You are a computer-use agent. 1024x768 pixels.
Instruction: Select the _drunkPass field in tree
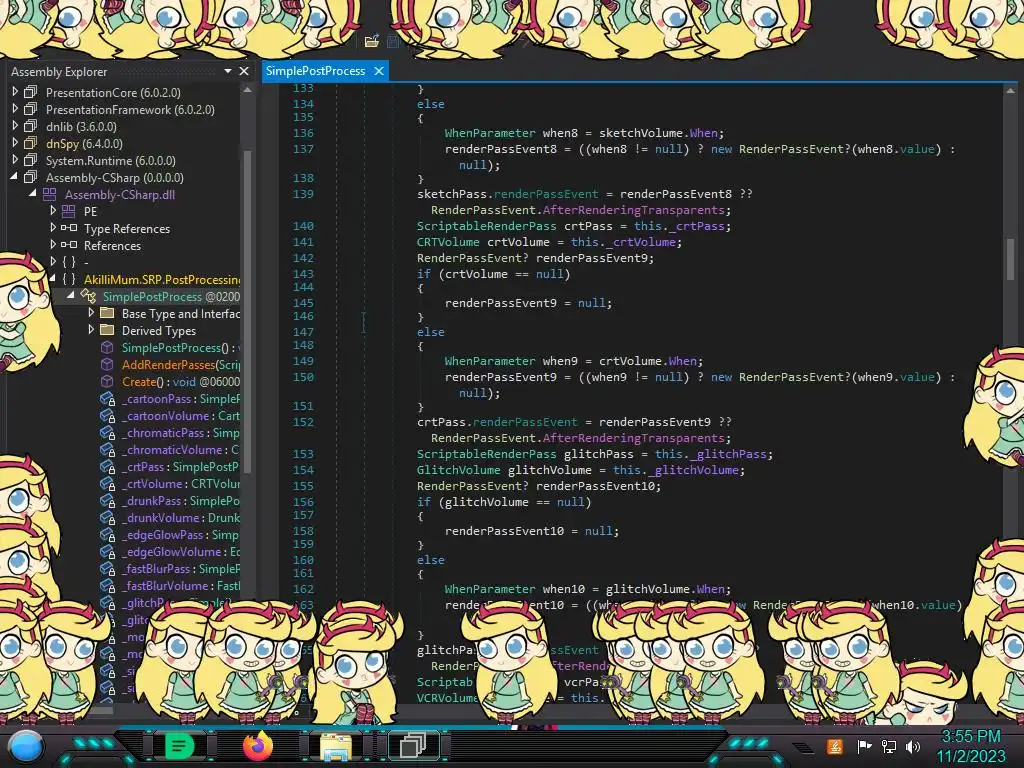tap(180, 501)
